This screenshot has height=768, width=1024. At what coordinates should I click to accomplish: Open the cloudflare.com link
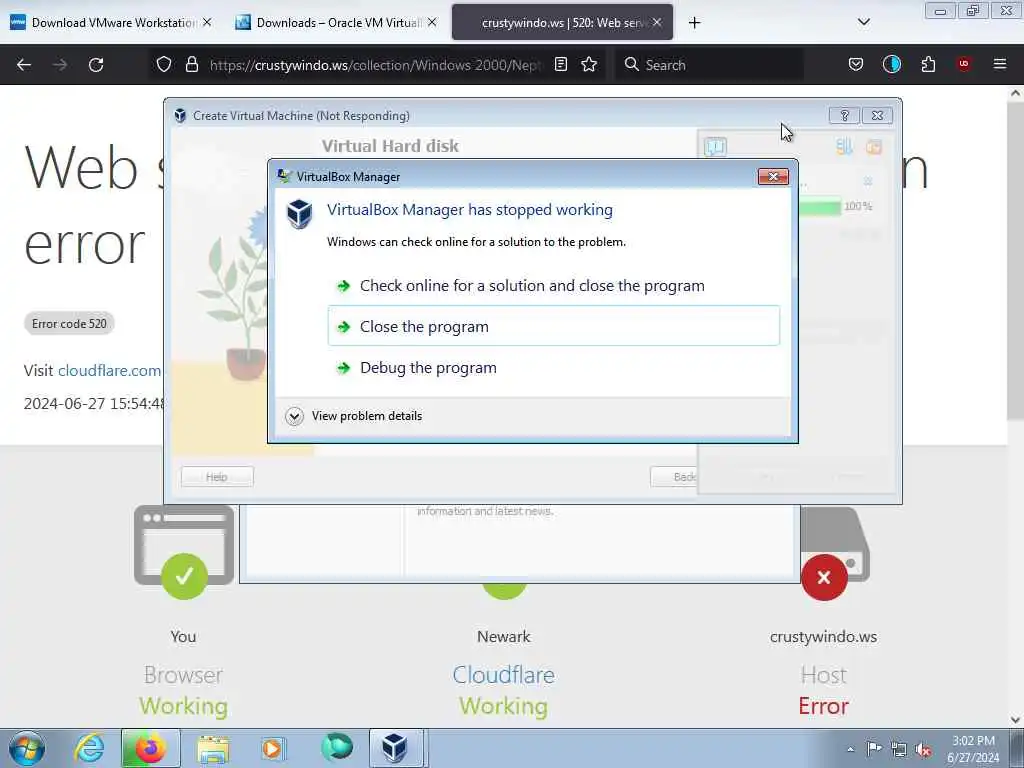click(x=109, y=370)
